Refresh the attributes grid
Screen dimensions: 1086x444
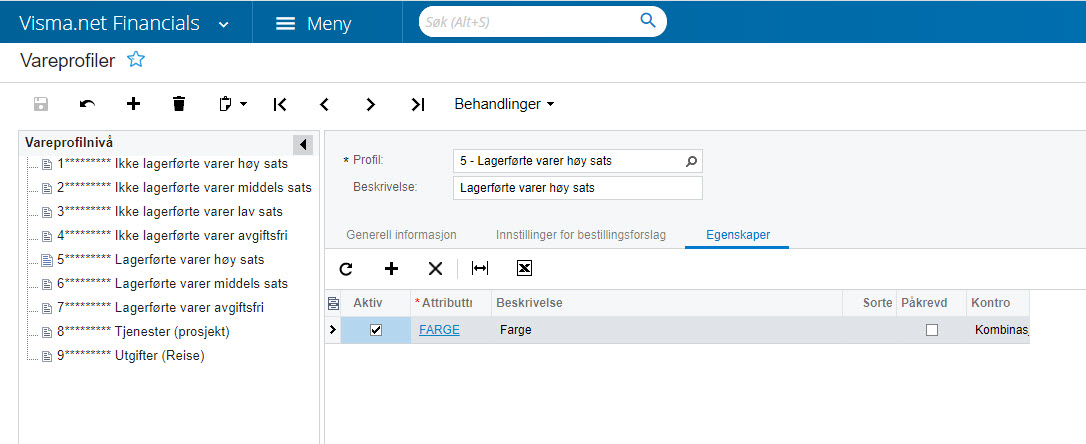346,269
